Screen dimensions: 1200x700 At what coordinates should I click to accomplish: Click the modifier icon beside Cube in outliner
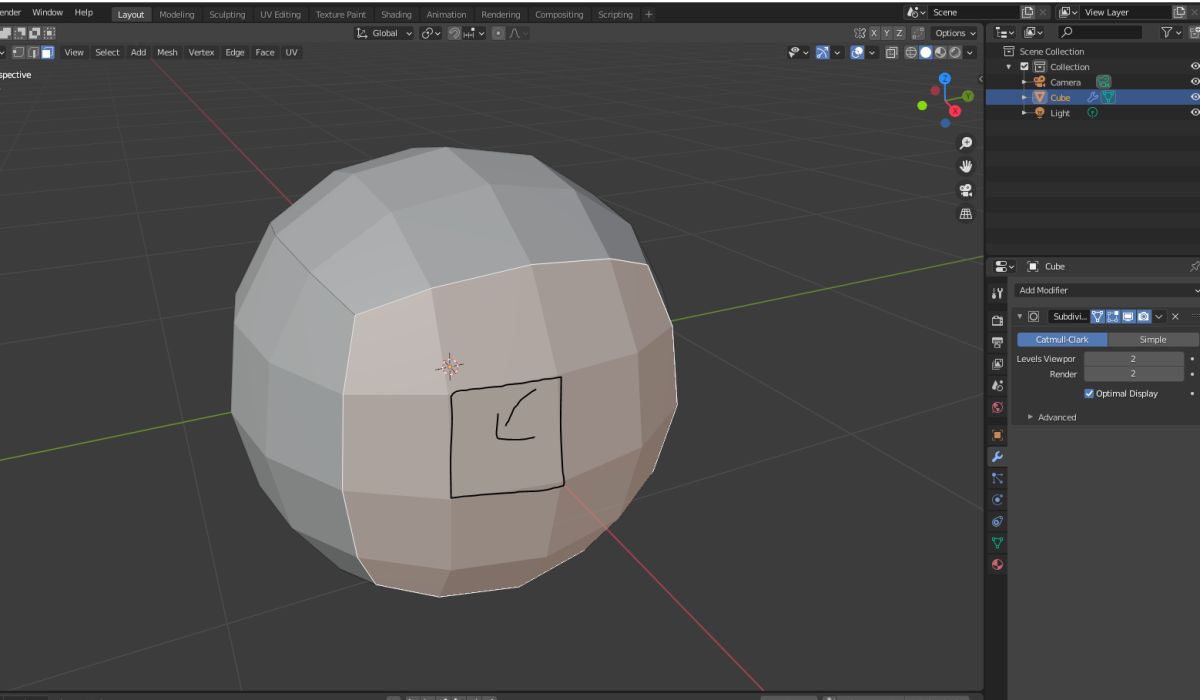(1093, 97)
